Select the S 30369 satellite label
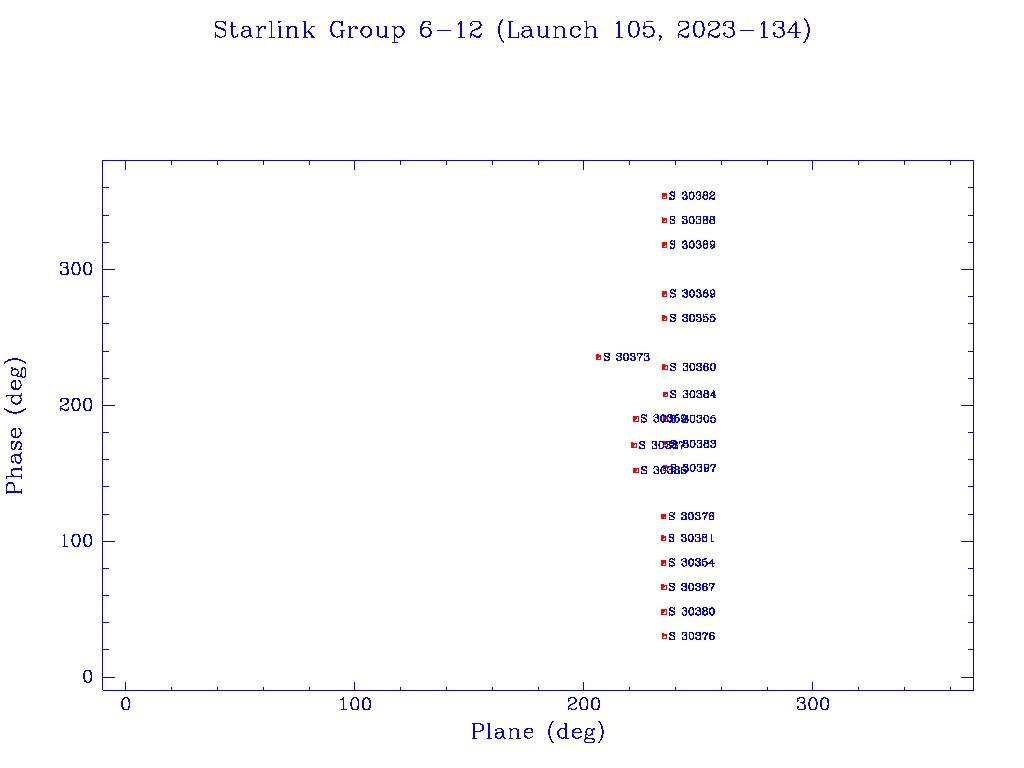Screen dimensions: 1024x768 click(x=692, y=294)
